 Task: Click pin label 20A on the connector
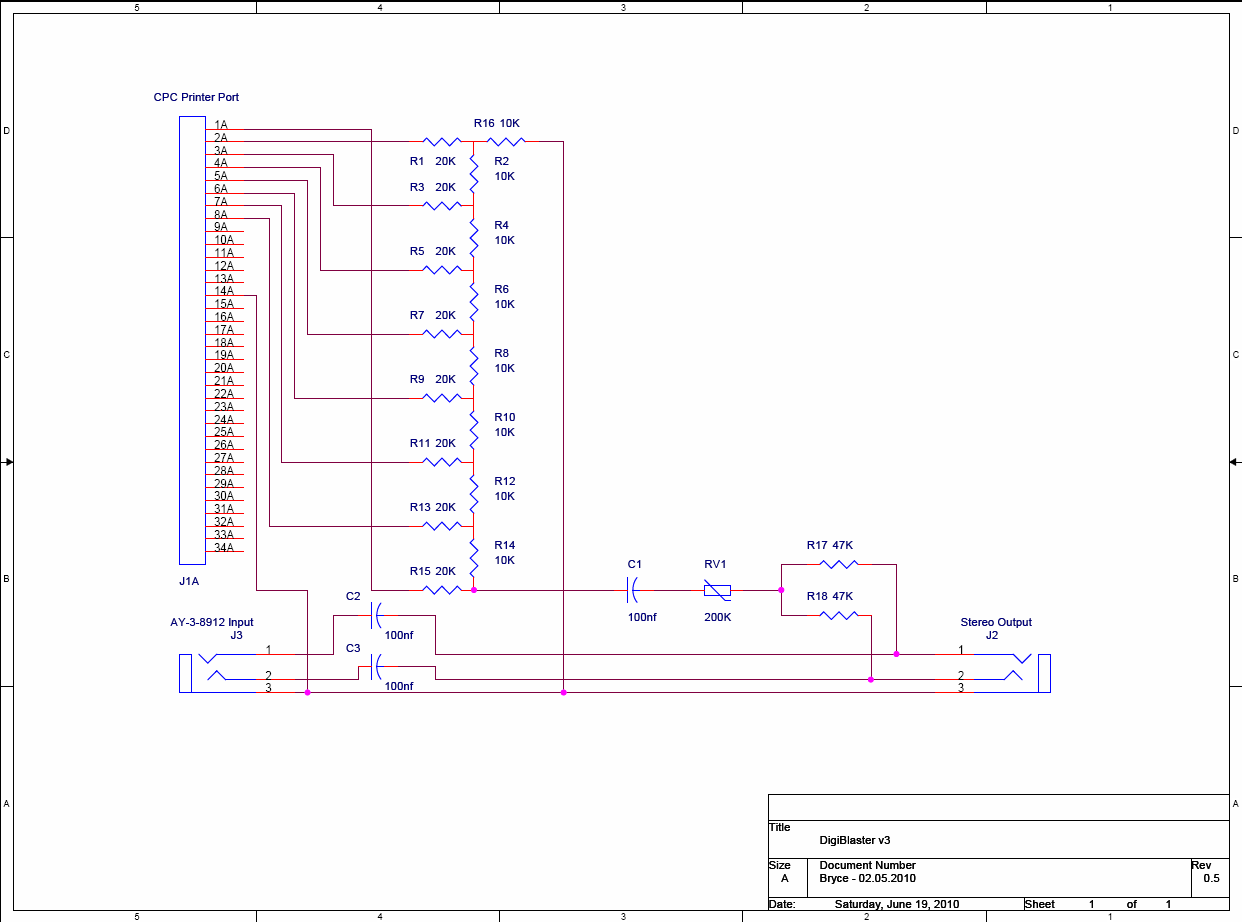[x=224, y=368]
